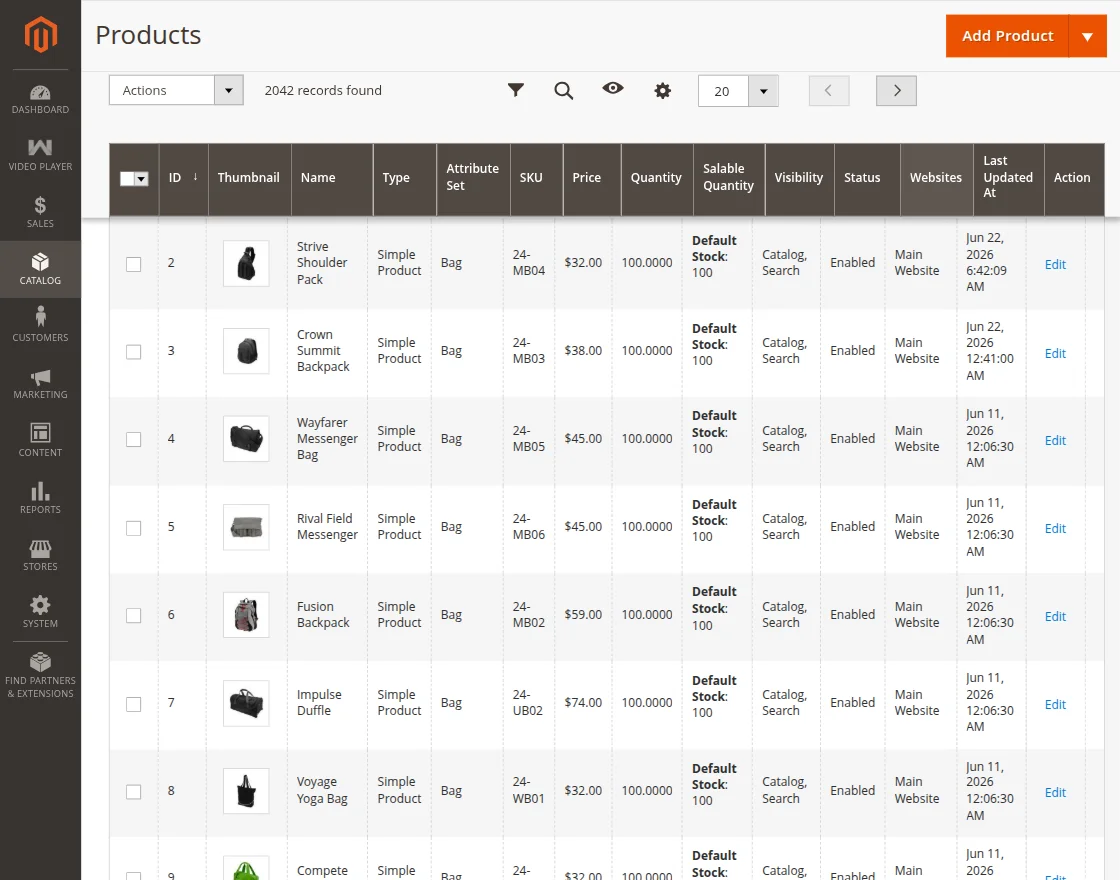The width and height of the screenshot is (1120, 880).
Task: Click the SKU cell 24-MB04
Action: coord(529,262)
